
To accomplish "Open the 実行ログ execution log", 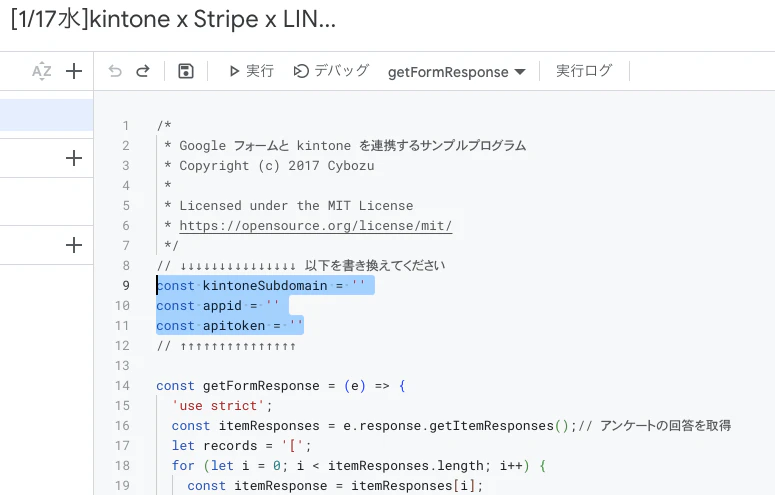I will (584, 71).
